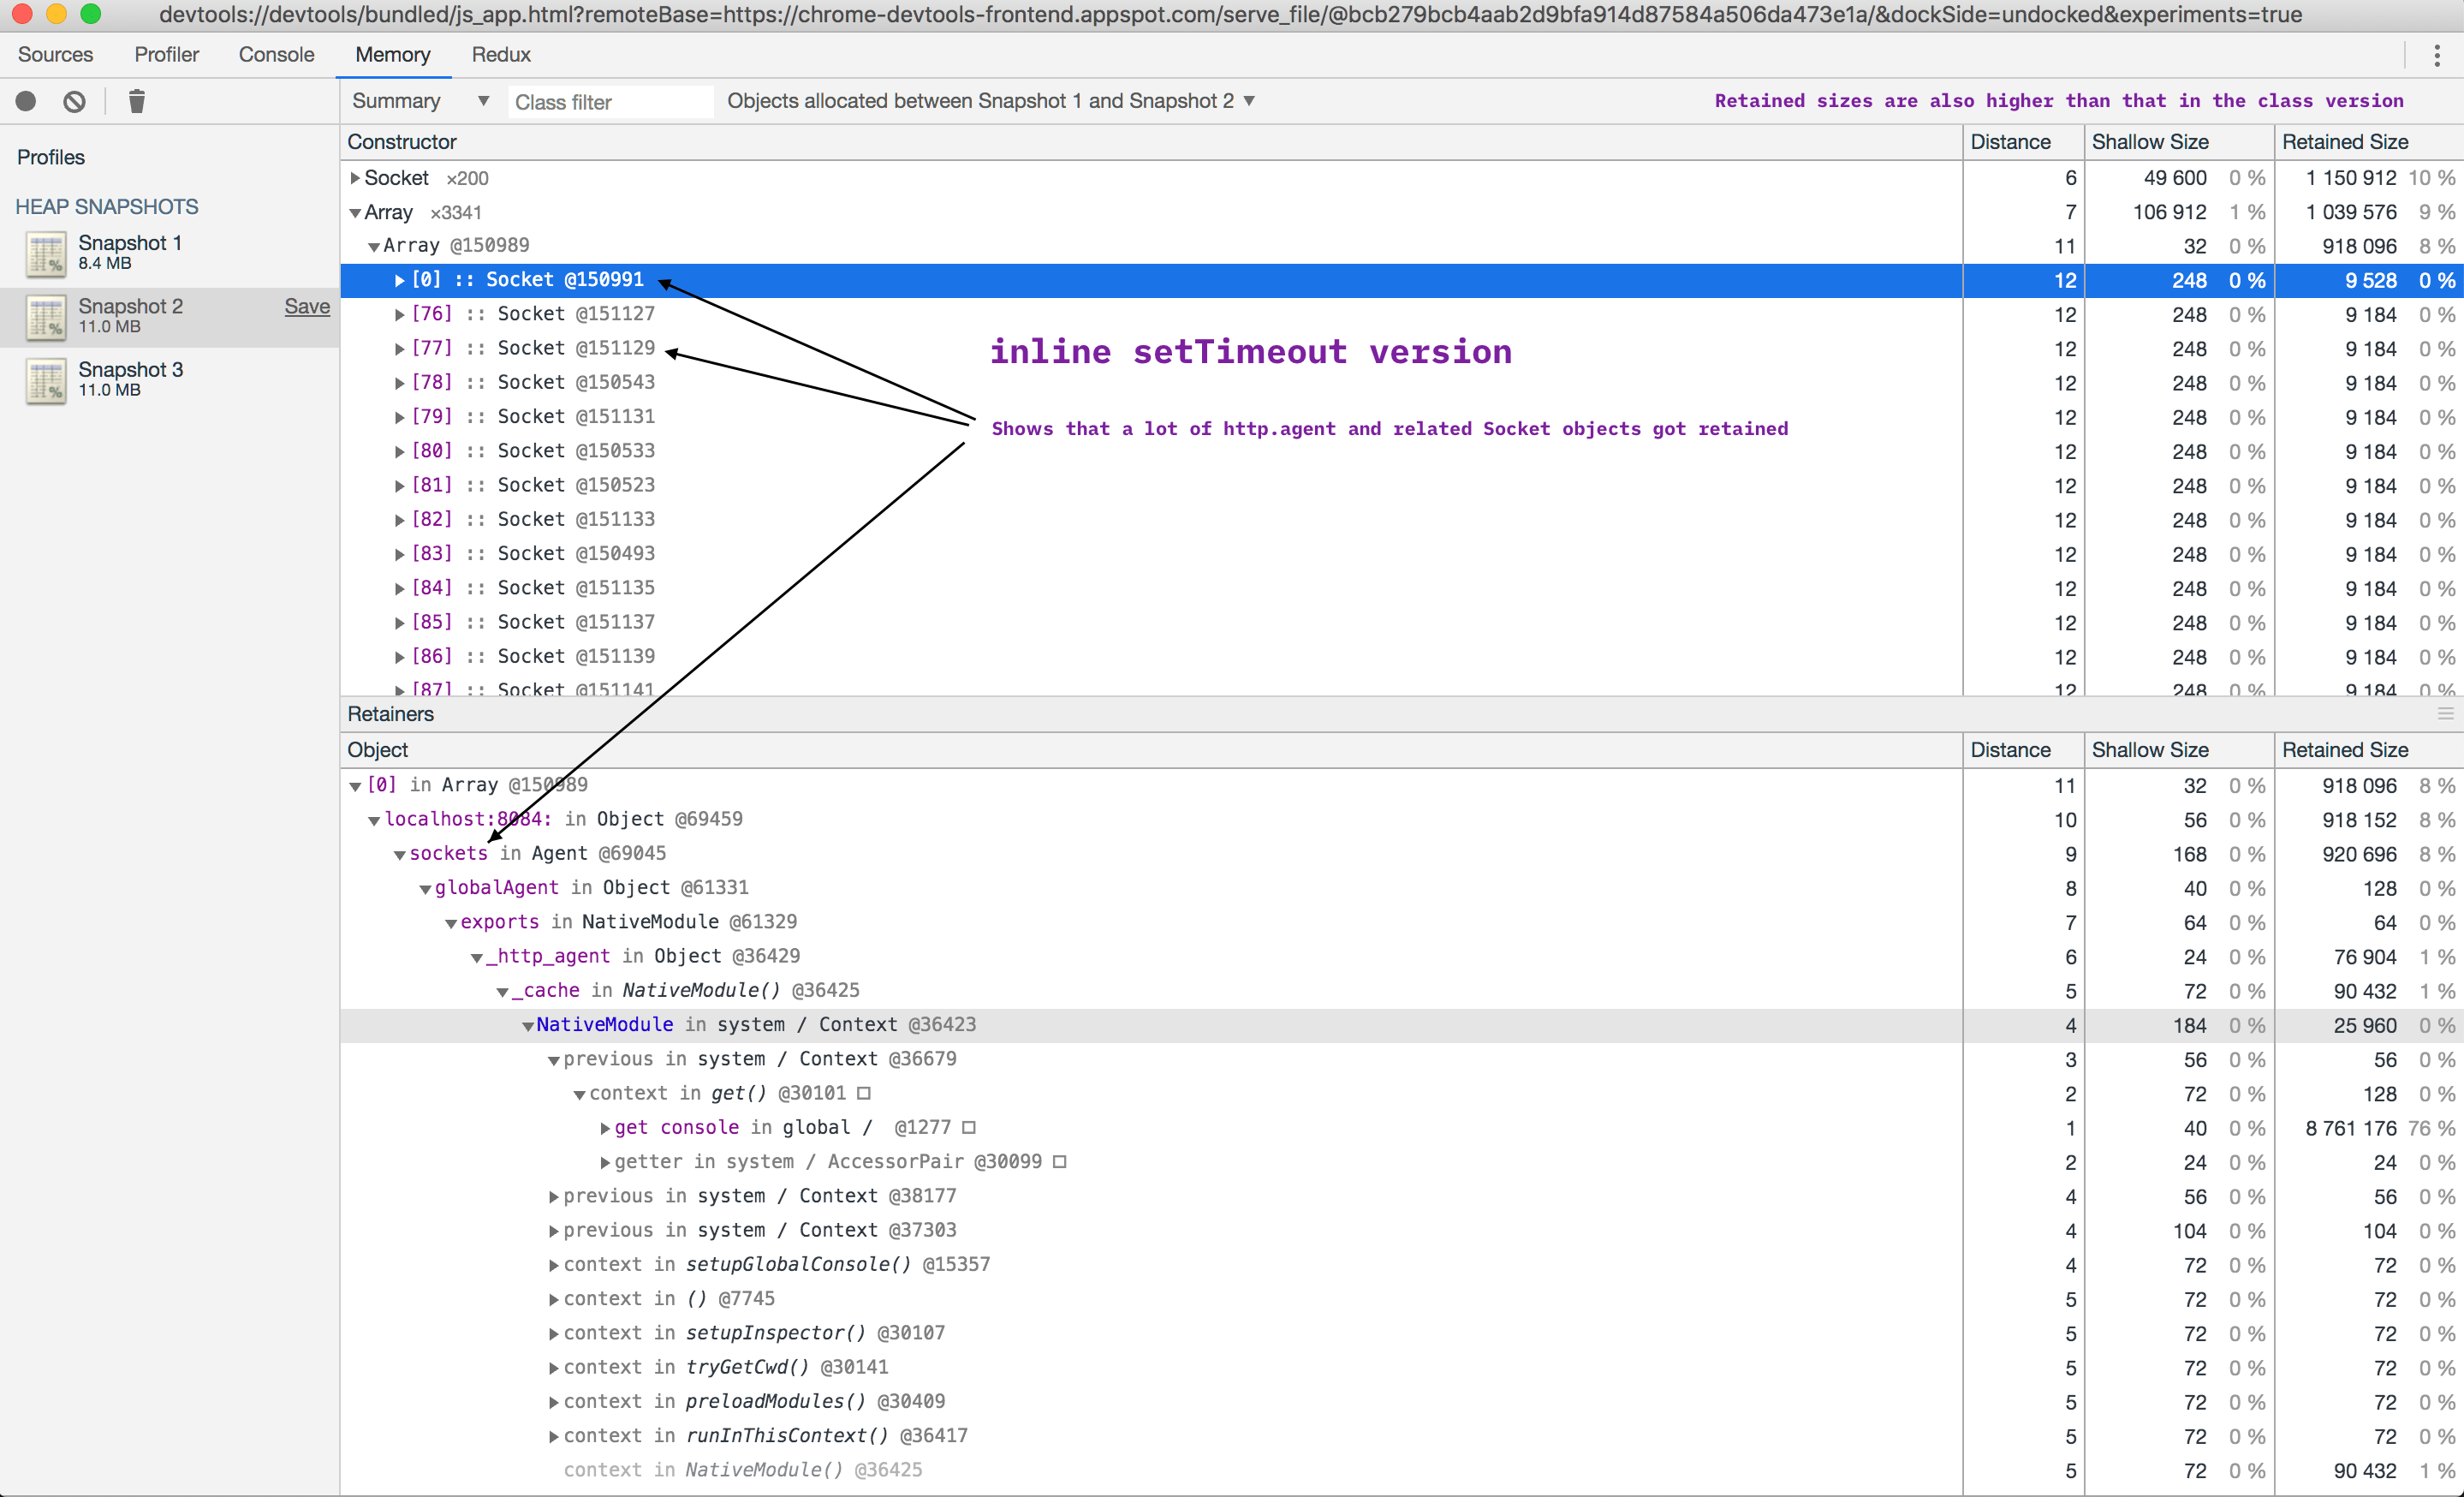
Task: Expand [0] :: Socket @150991 row
Action: [399, 280]
